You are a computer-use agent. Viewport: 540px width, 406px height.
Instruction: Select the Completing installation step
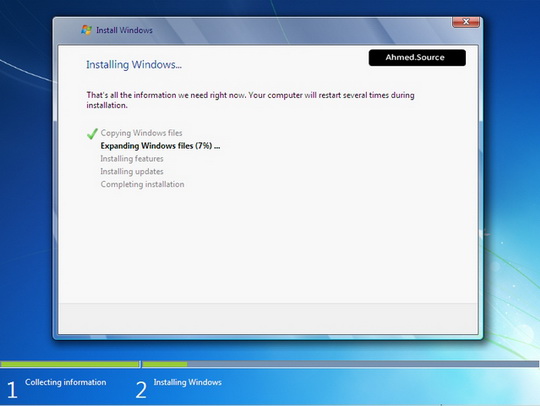coord(142,184)
